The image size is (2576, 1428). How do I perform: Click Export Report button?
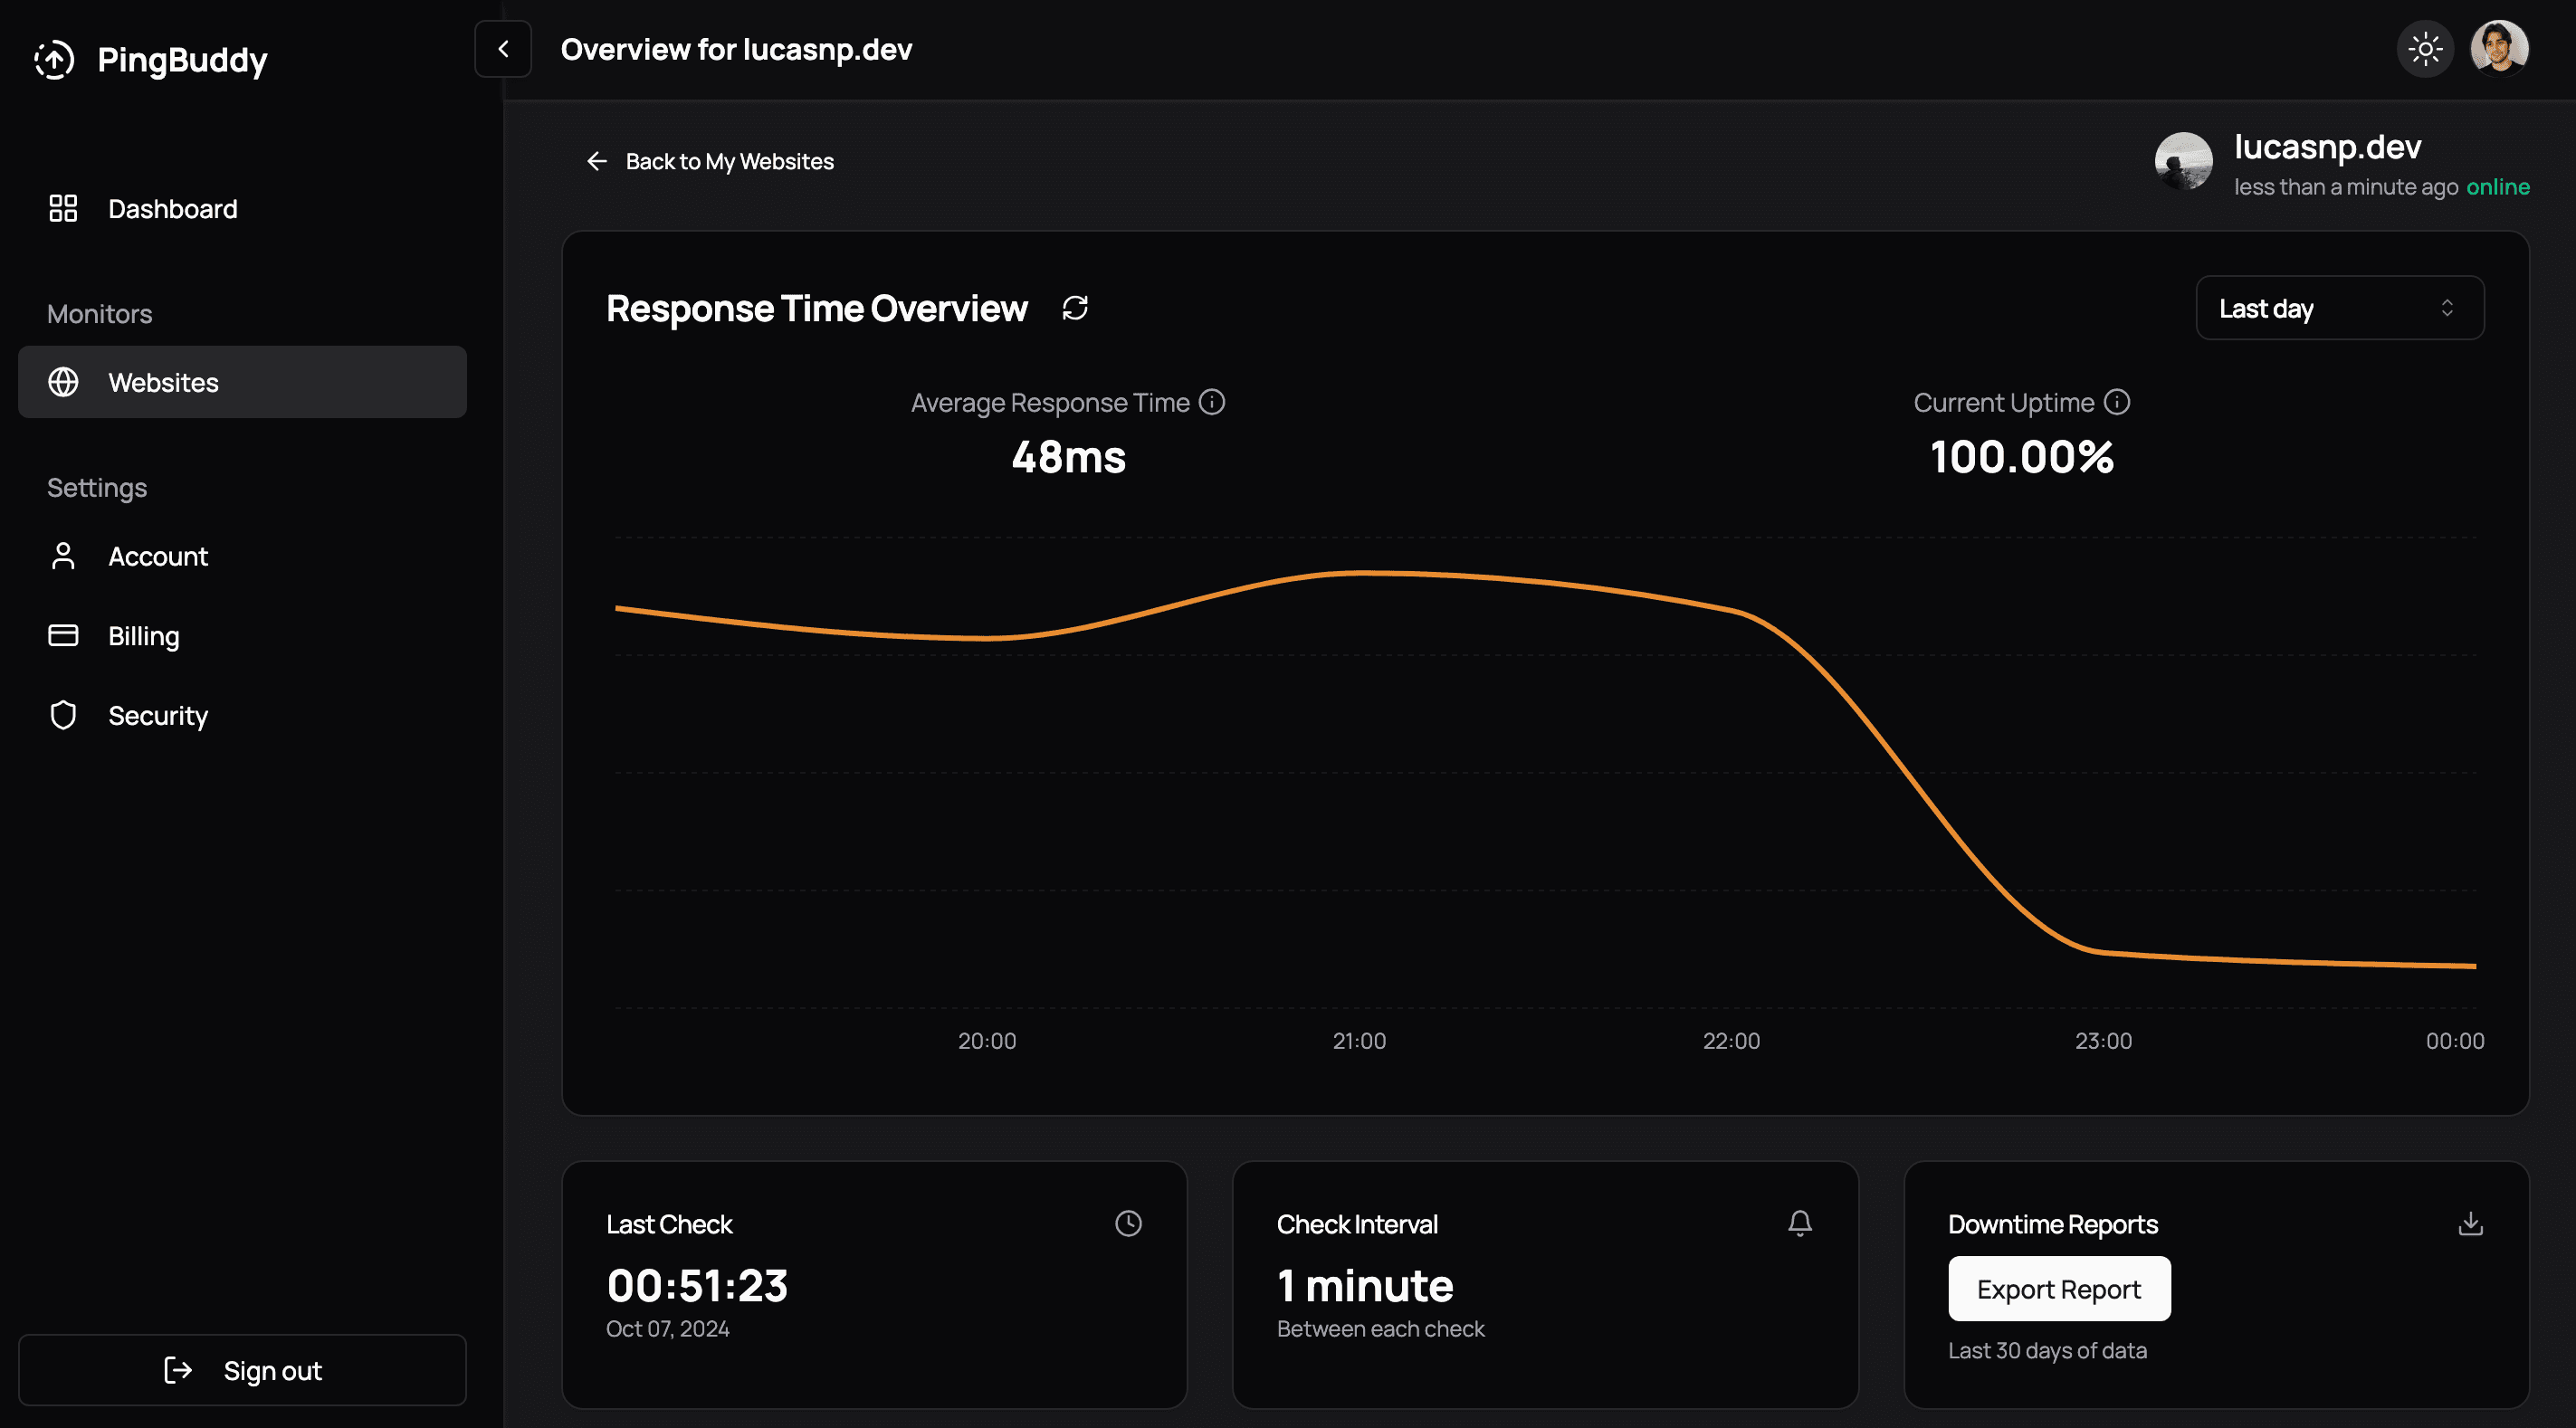(x=2059, y=1289)
